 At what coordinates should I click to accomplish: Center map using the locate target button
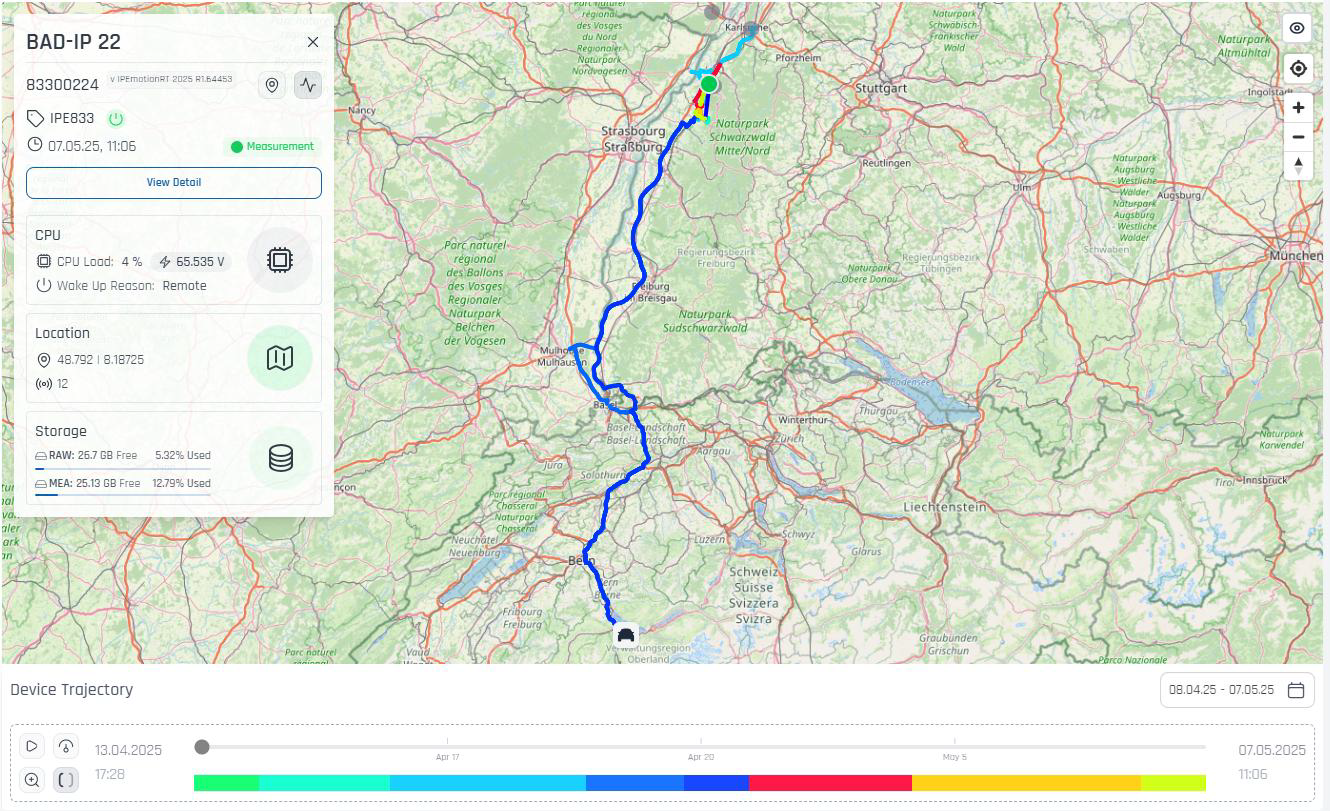1297,69
